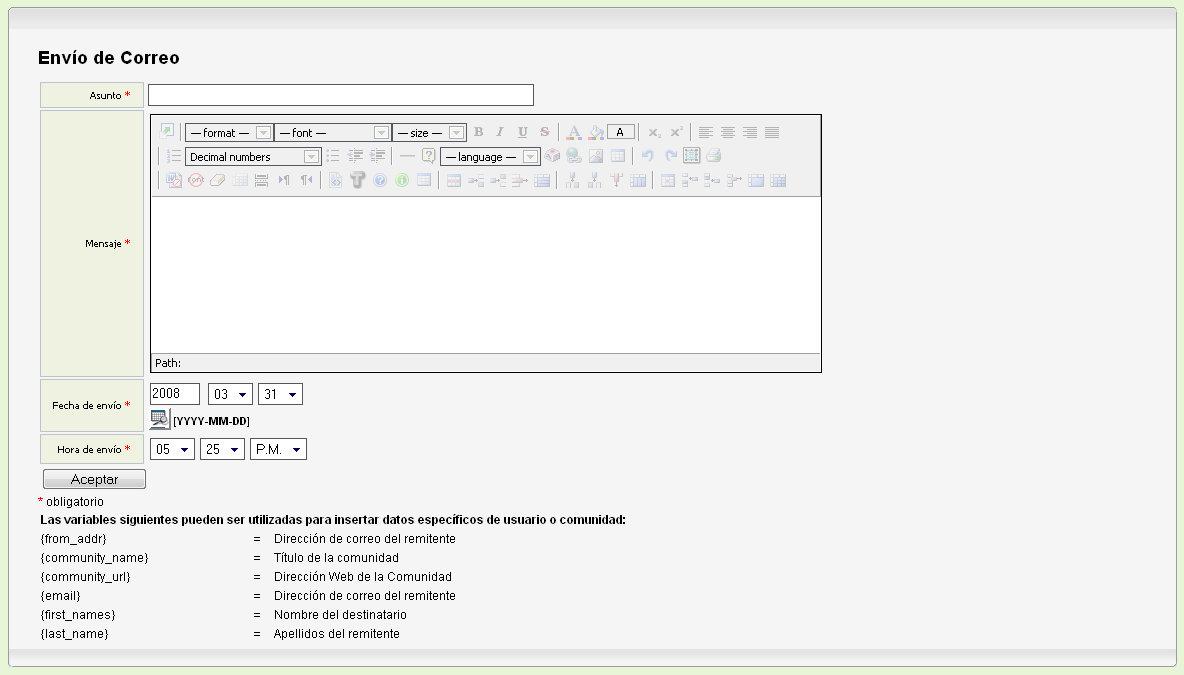Click the Path: status bar
Viewport: 1184px width, 675px height.
(486, 363)
